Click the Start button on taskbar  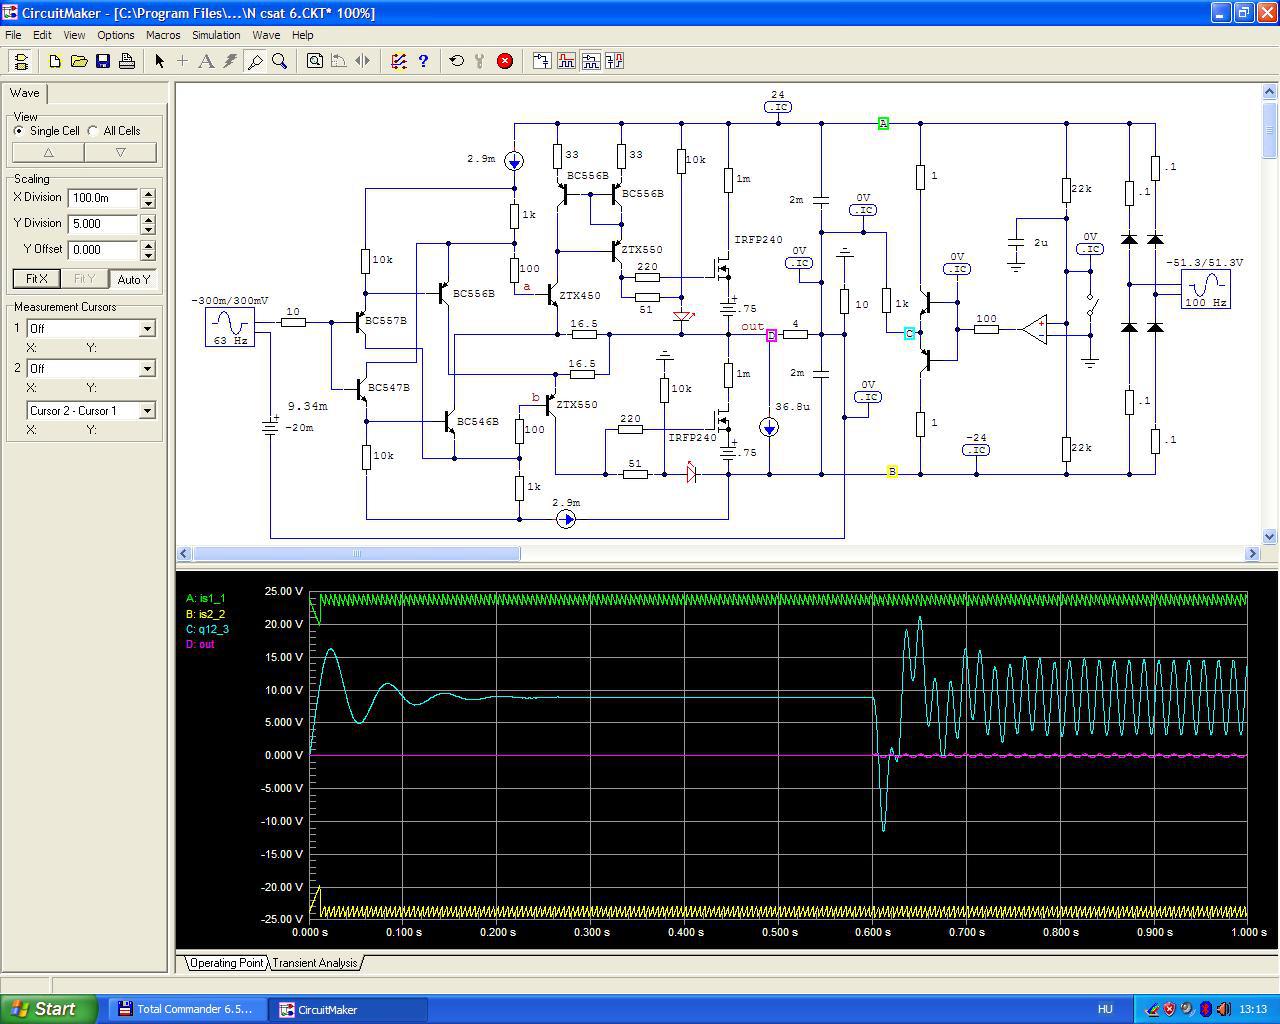(49, 1009)
